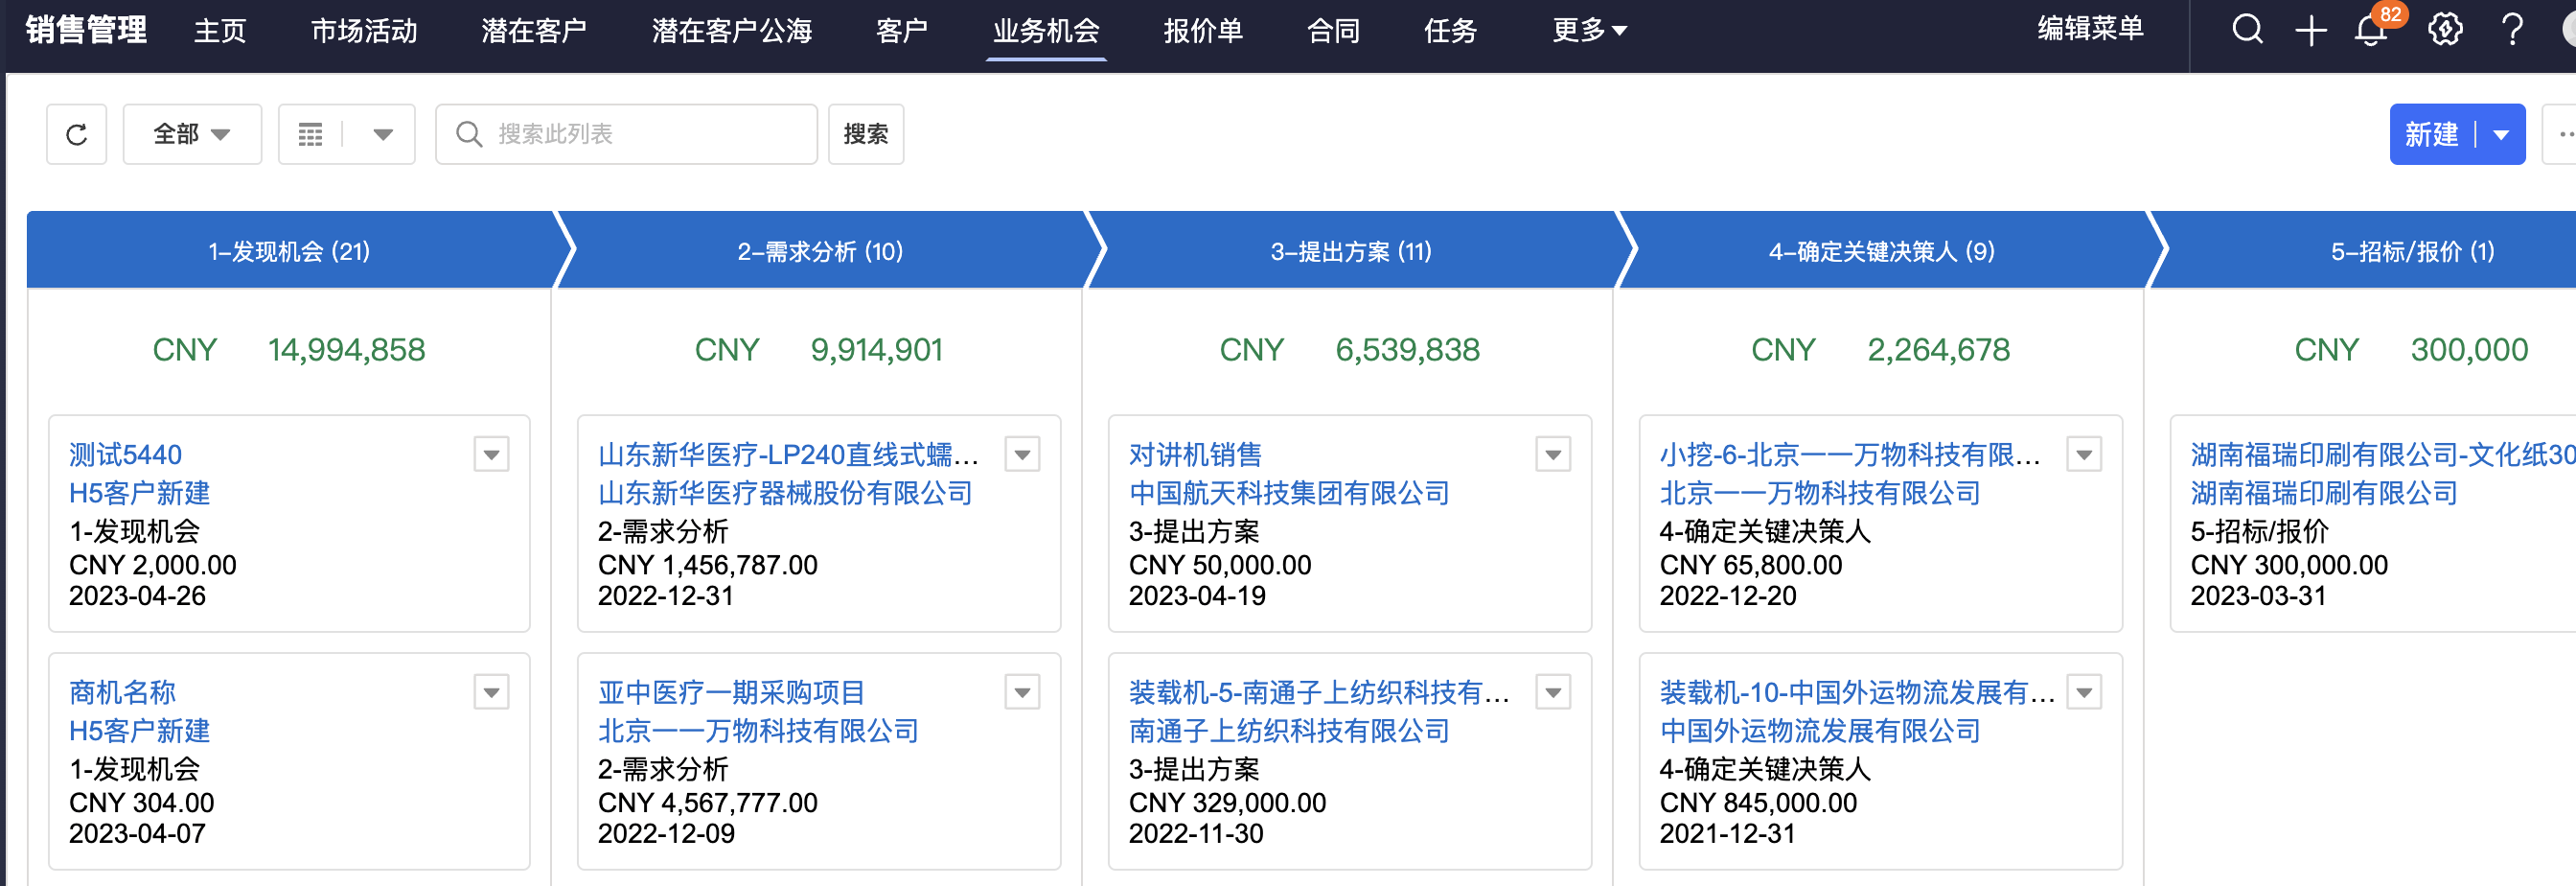Click the plus quick-create icon
Image resolution: width=2576 pixels, height=886 pixels.
pyautogui.click(x=2310, y=30)
